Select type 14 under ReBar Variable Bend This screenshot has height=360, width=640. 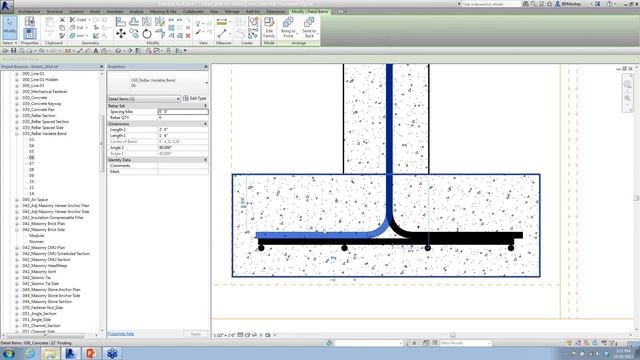[31, 194]
